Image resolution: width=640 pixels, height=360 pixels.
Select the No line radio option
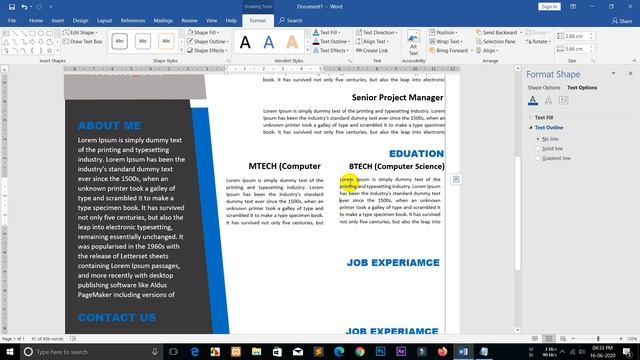(x=538, y=139)
